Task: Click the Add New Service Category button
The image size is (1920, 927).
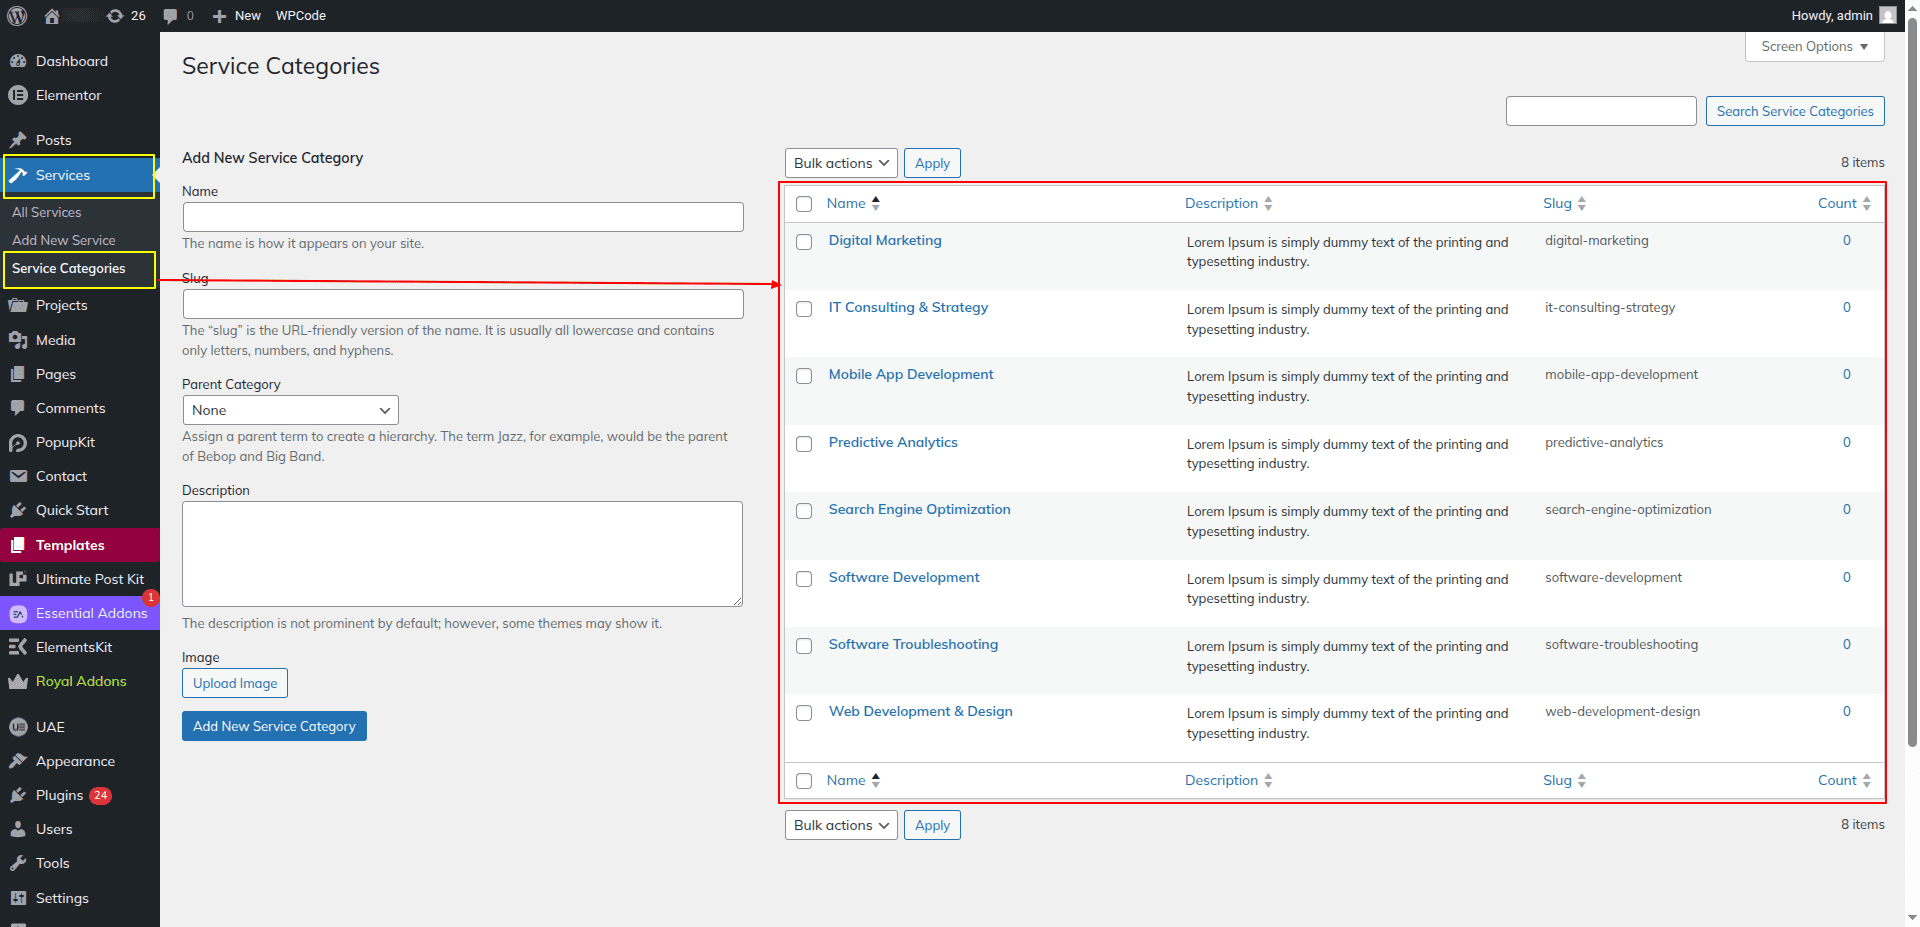Action: (x=274, y=726)
